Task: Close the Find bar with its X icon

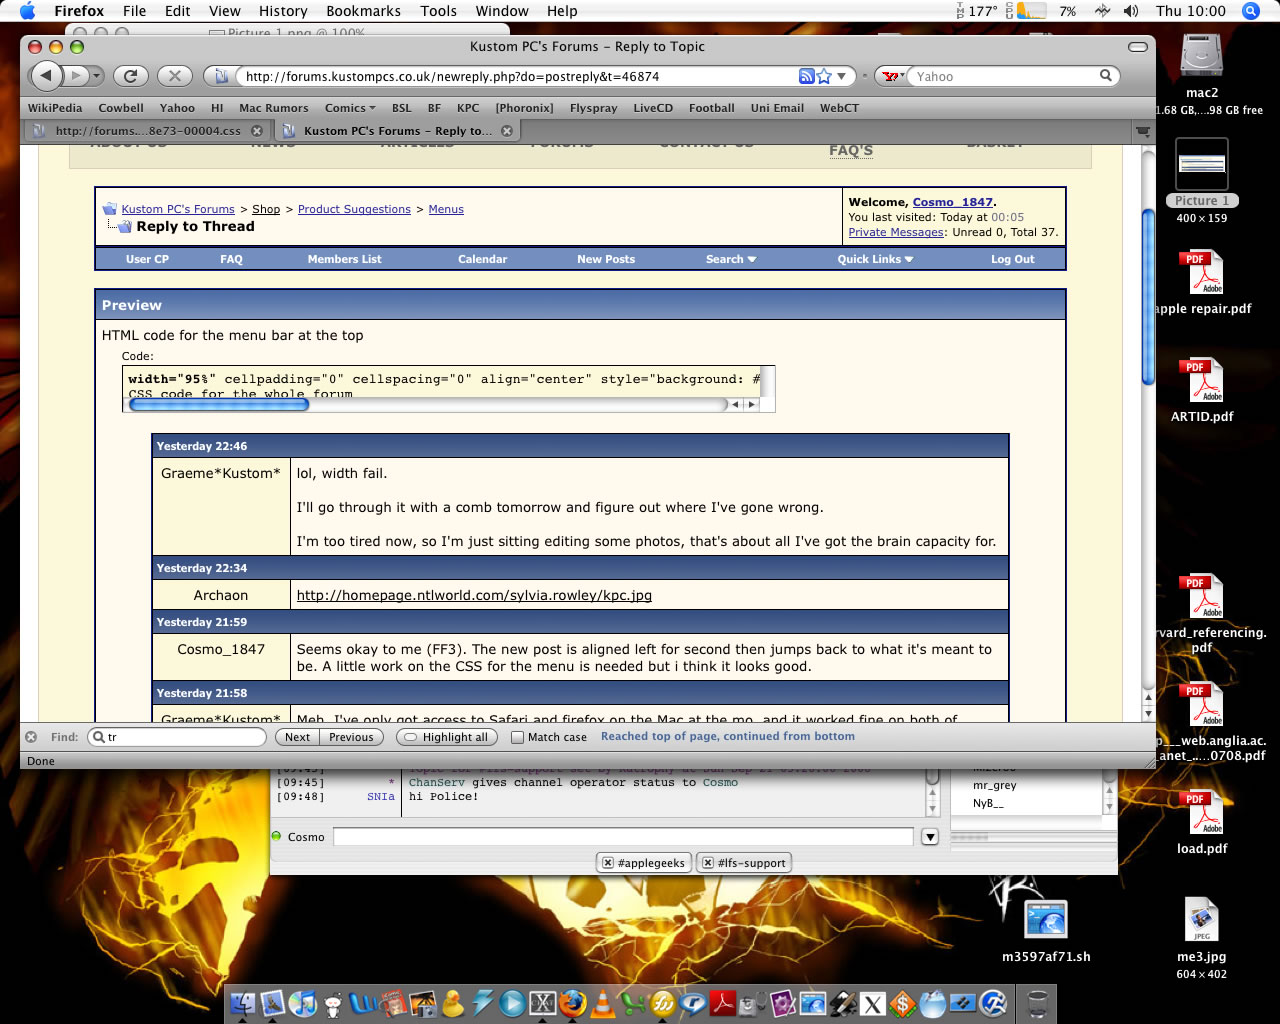Action: [x=31, y=737]
